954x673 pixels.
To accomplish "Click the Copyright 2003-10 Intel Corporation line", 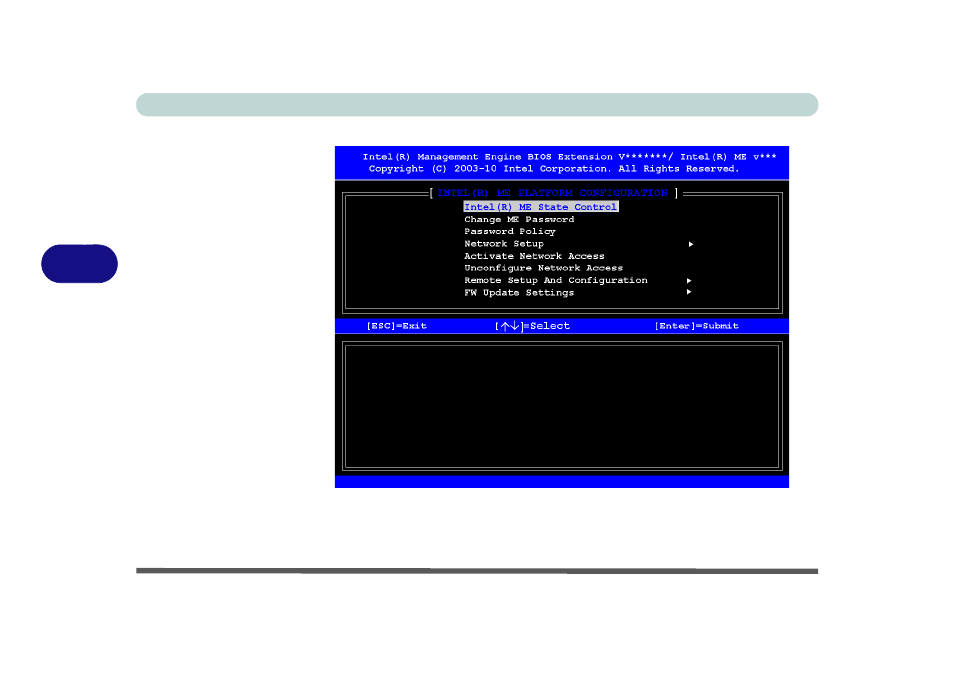I will [x=554, y=169].
